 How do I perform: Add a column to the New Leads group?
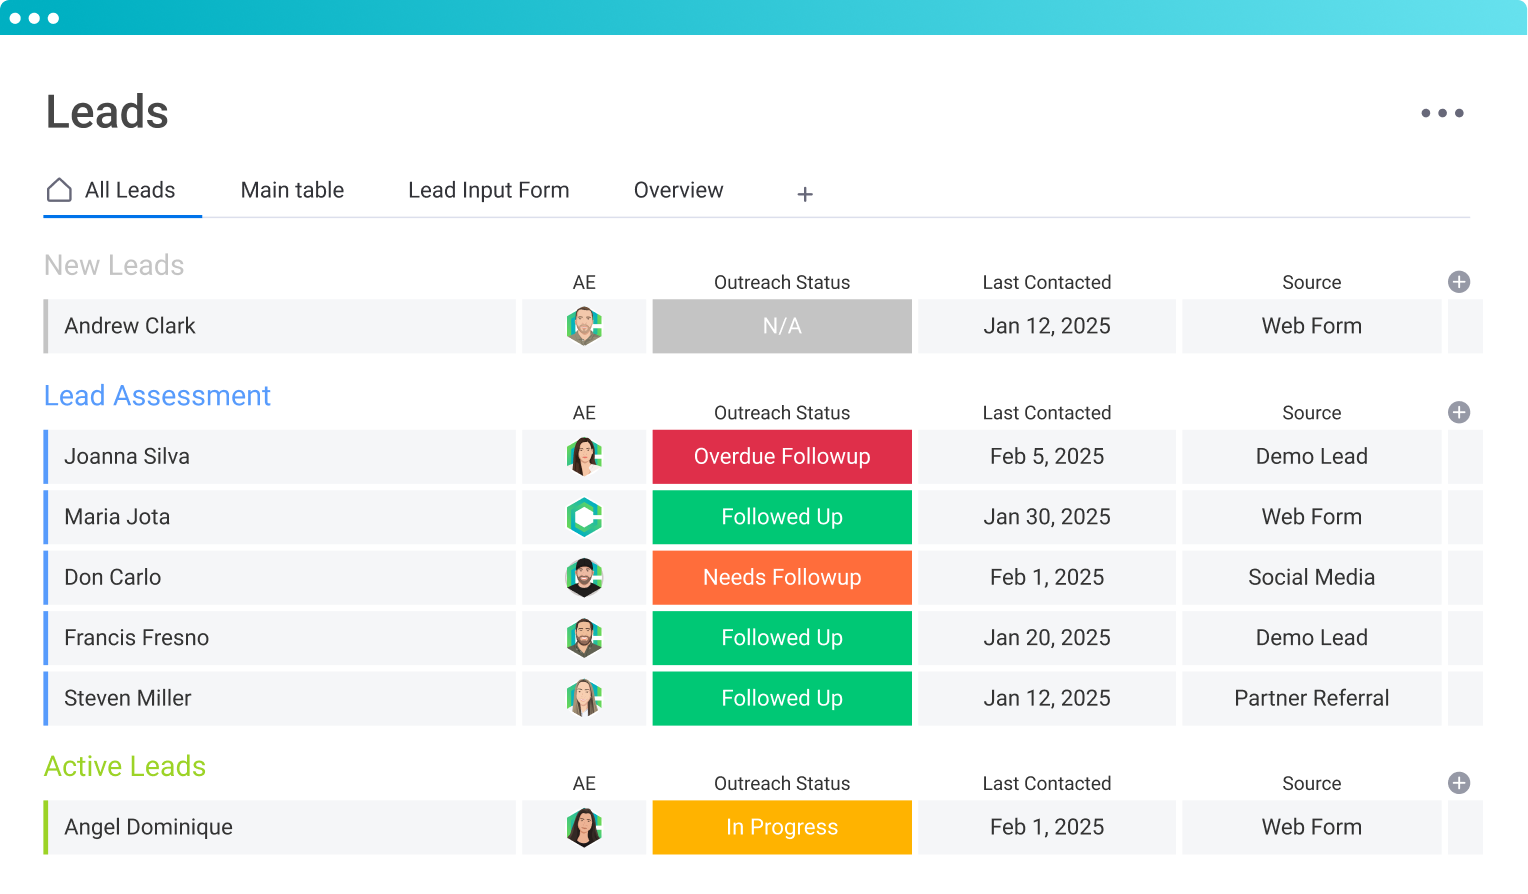pyautogui.click(x=1459, y=282)
